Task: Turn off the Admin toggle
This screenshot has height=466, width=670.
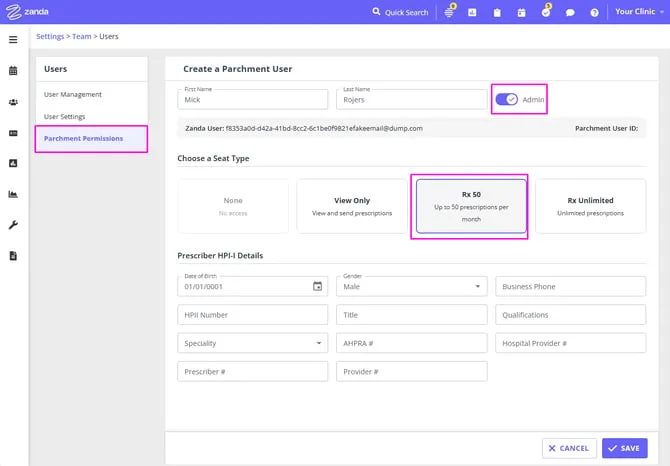Action: [507, 100]
